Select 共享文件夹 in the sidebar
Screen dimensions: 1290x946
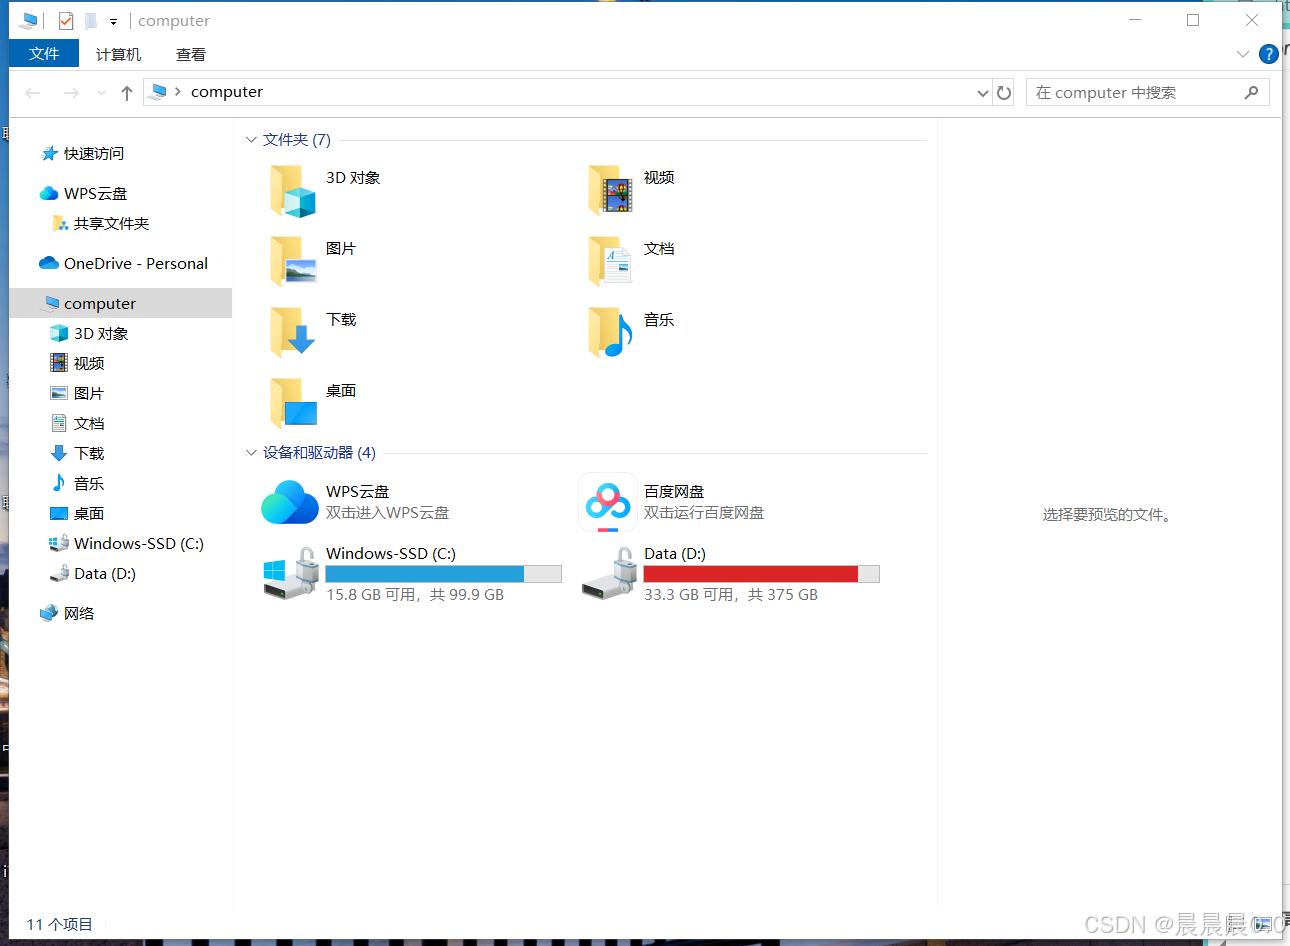(x=111, y=223)
